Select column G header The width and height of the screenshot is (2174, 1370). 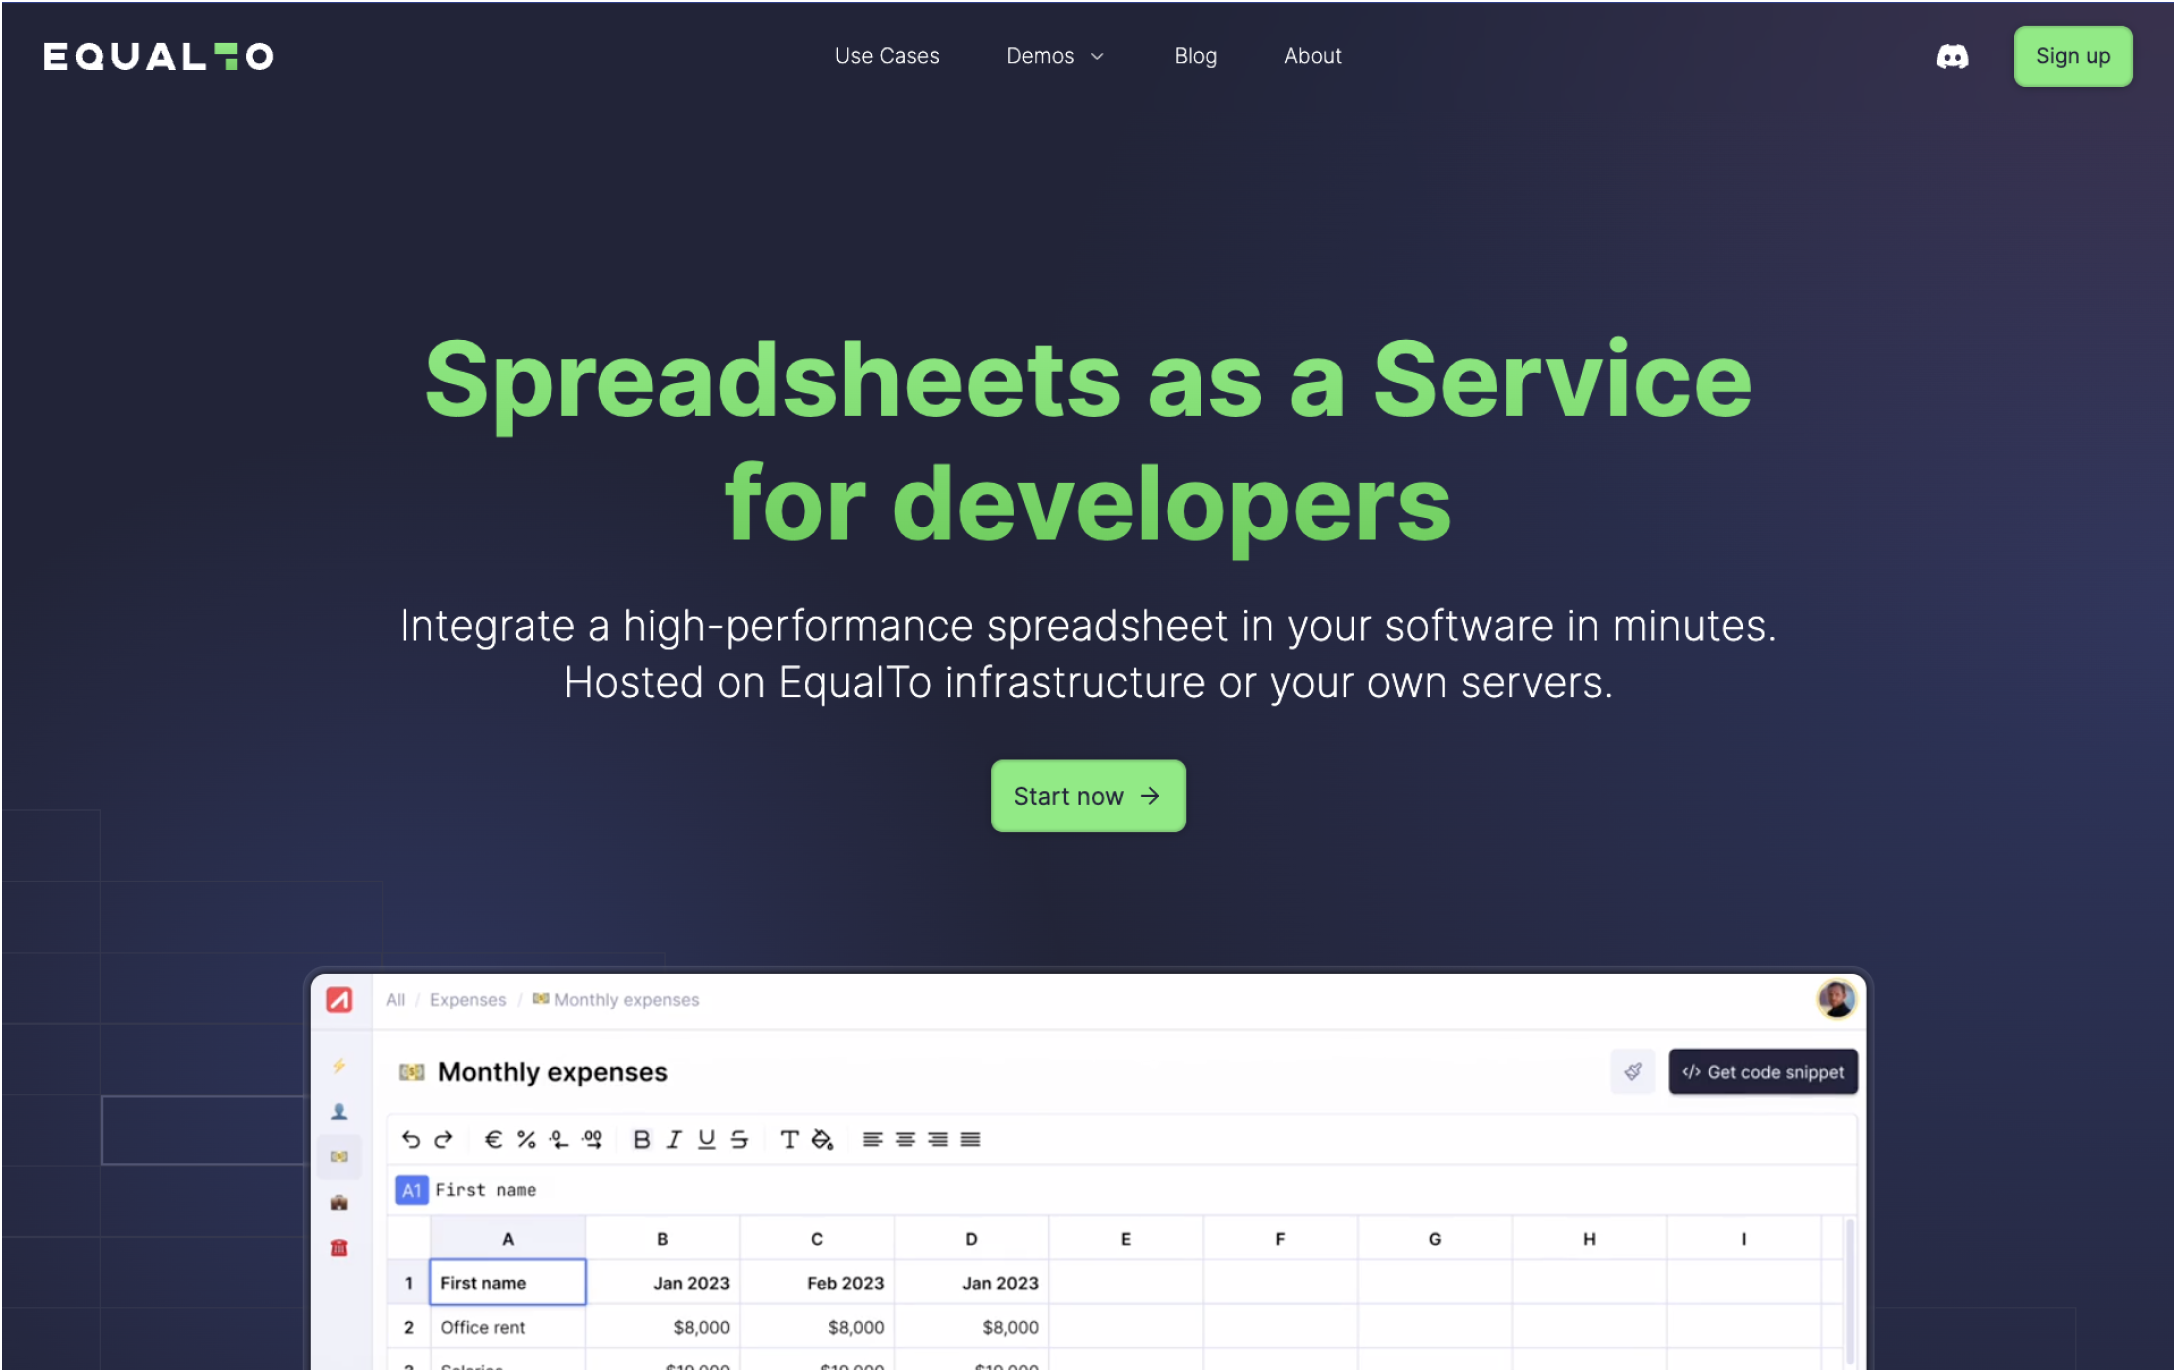1435,1238
